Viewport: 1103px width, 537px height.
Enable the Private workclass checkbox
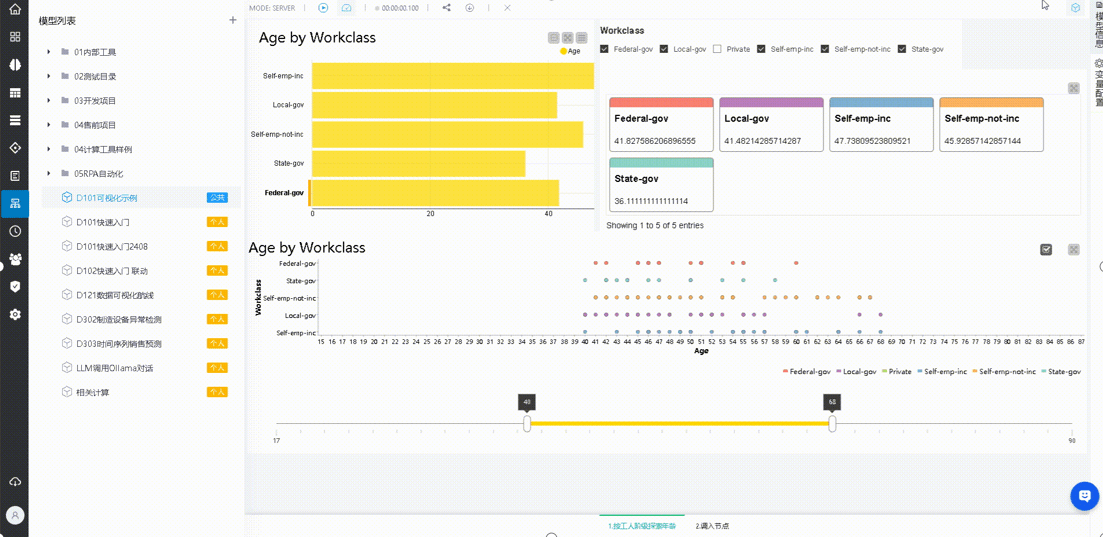tap(717, 49)
